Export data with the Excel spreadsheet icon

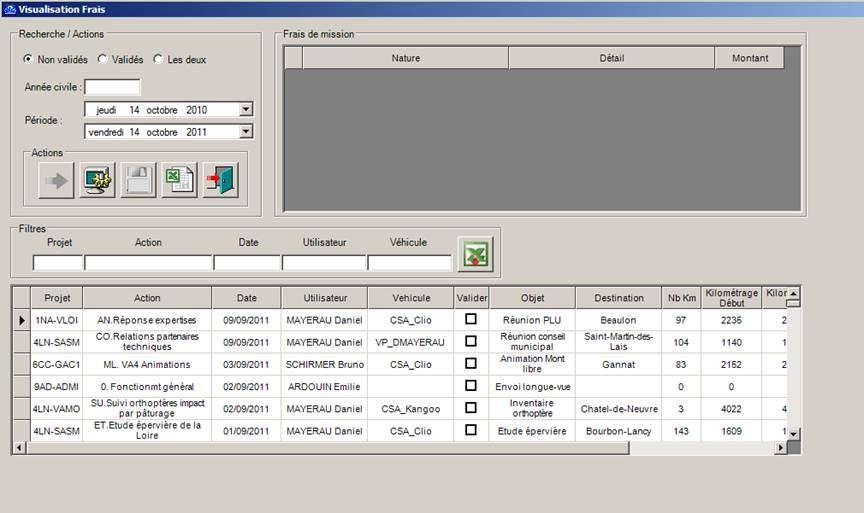pos(179,180)
